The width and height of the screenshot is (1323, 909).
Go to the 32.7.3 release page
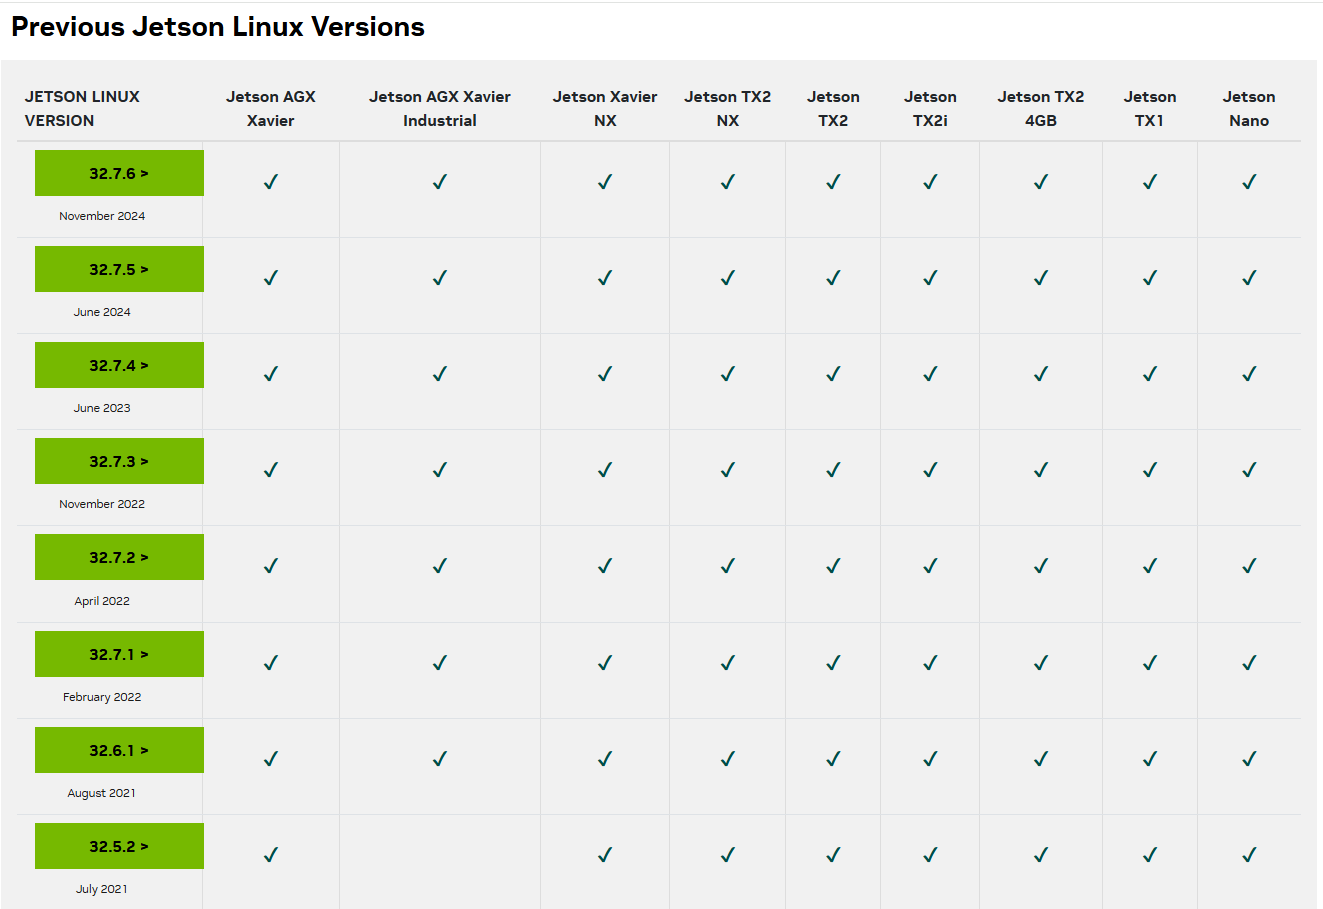[119, 461]
